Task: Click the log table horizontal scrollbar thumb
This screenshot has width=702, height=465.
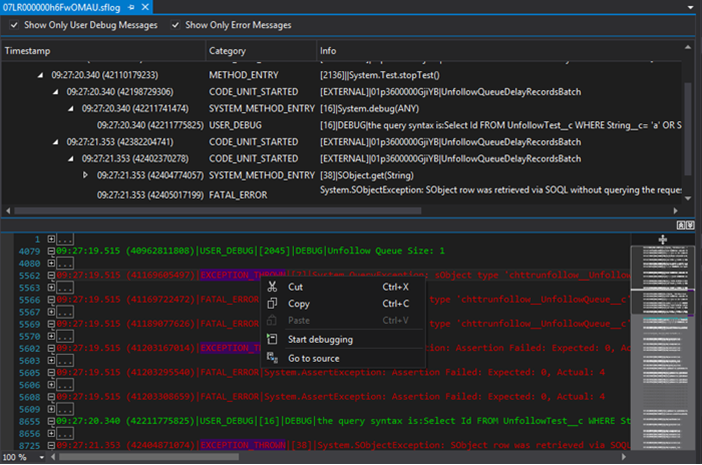Action: point(218,210)
